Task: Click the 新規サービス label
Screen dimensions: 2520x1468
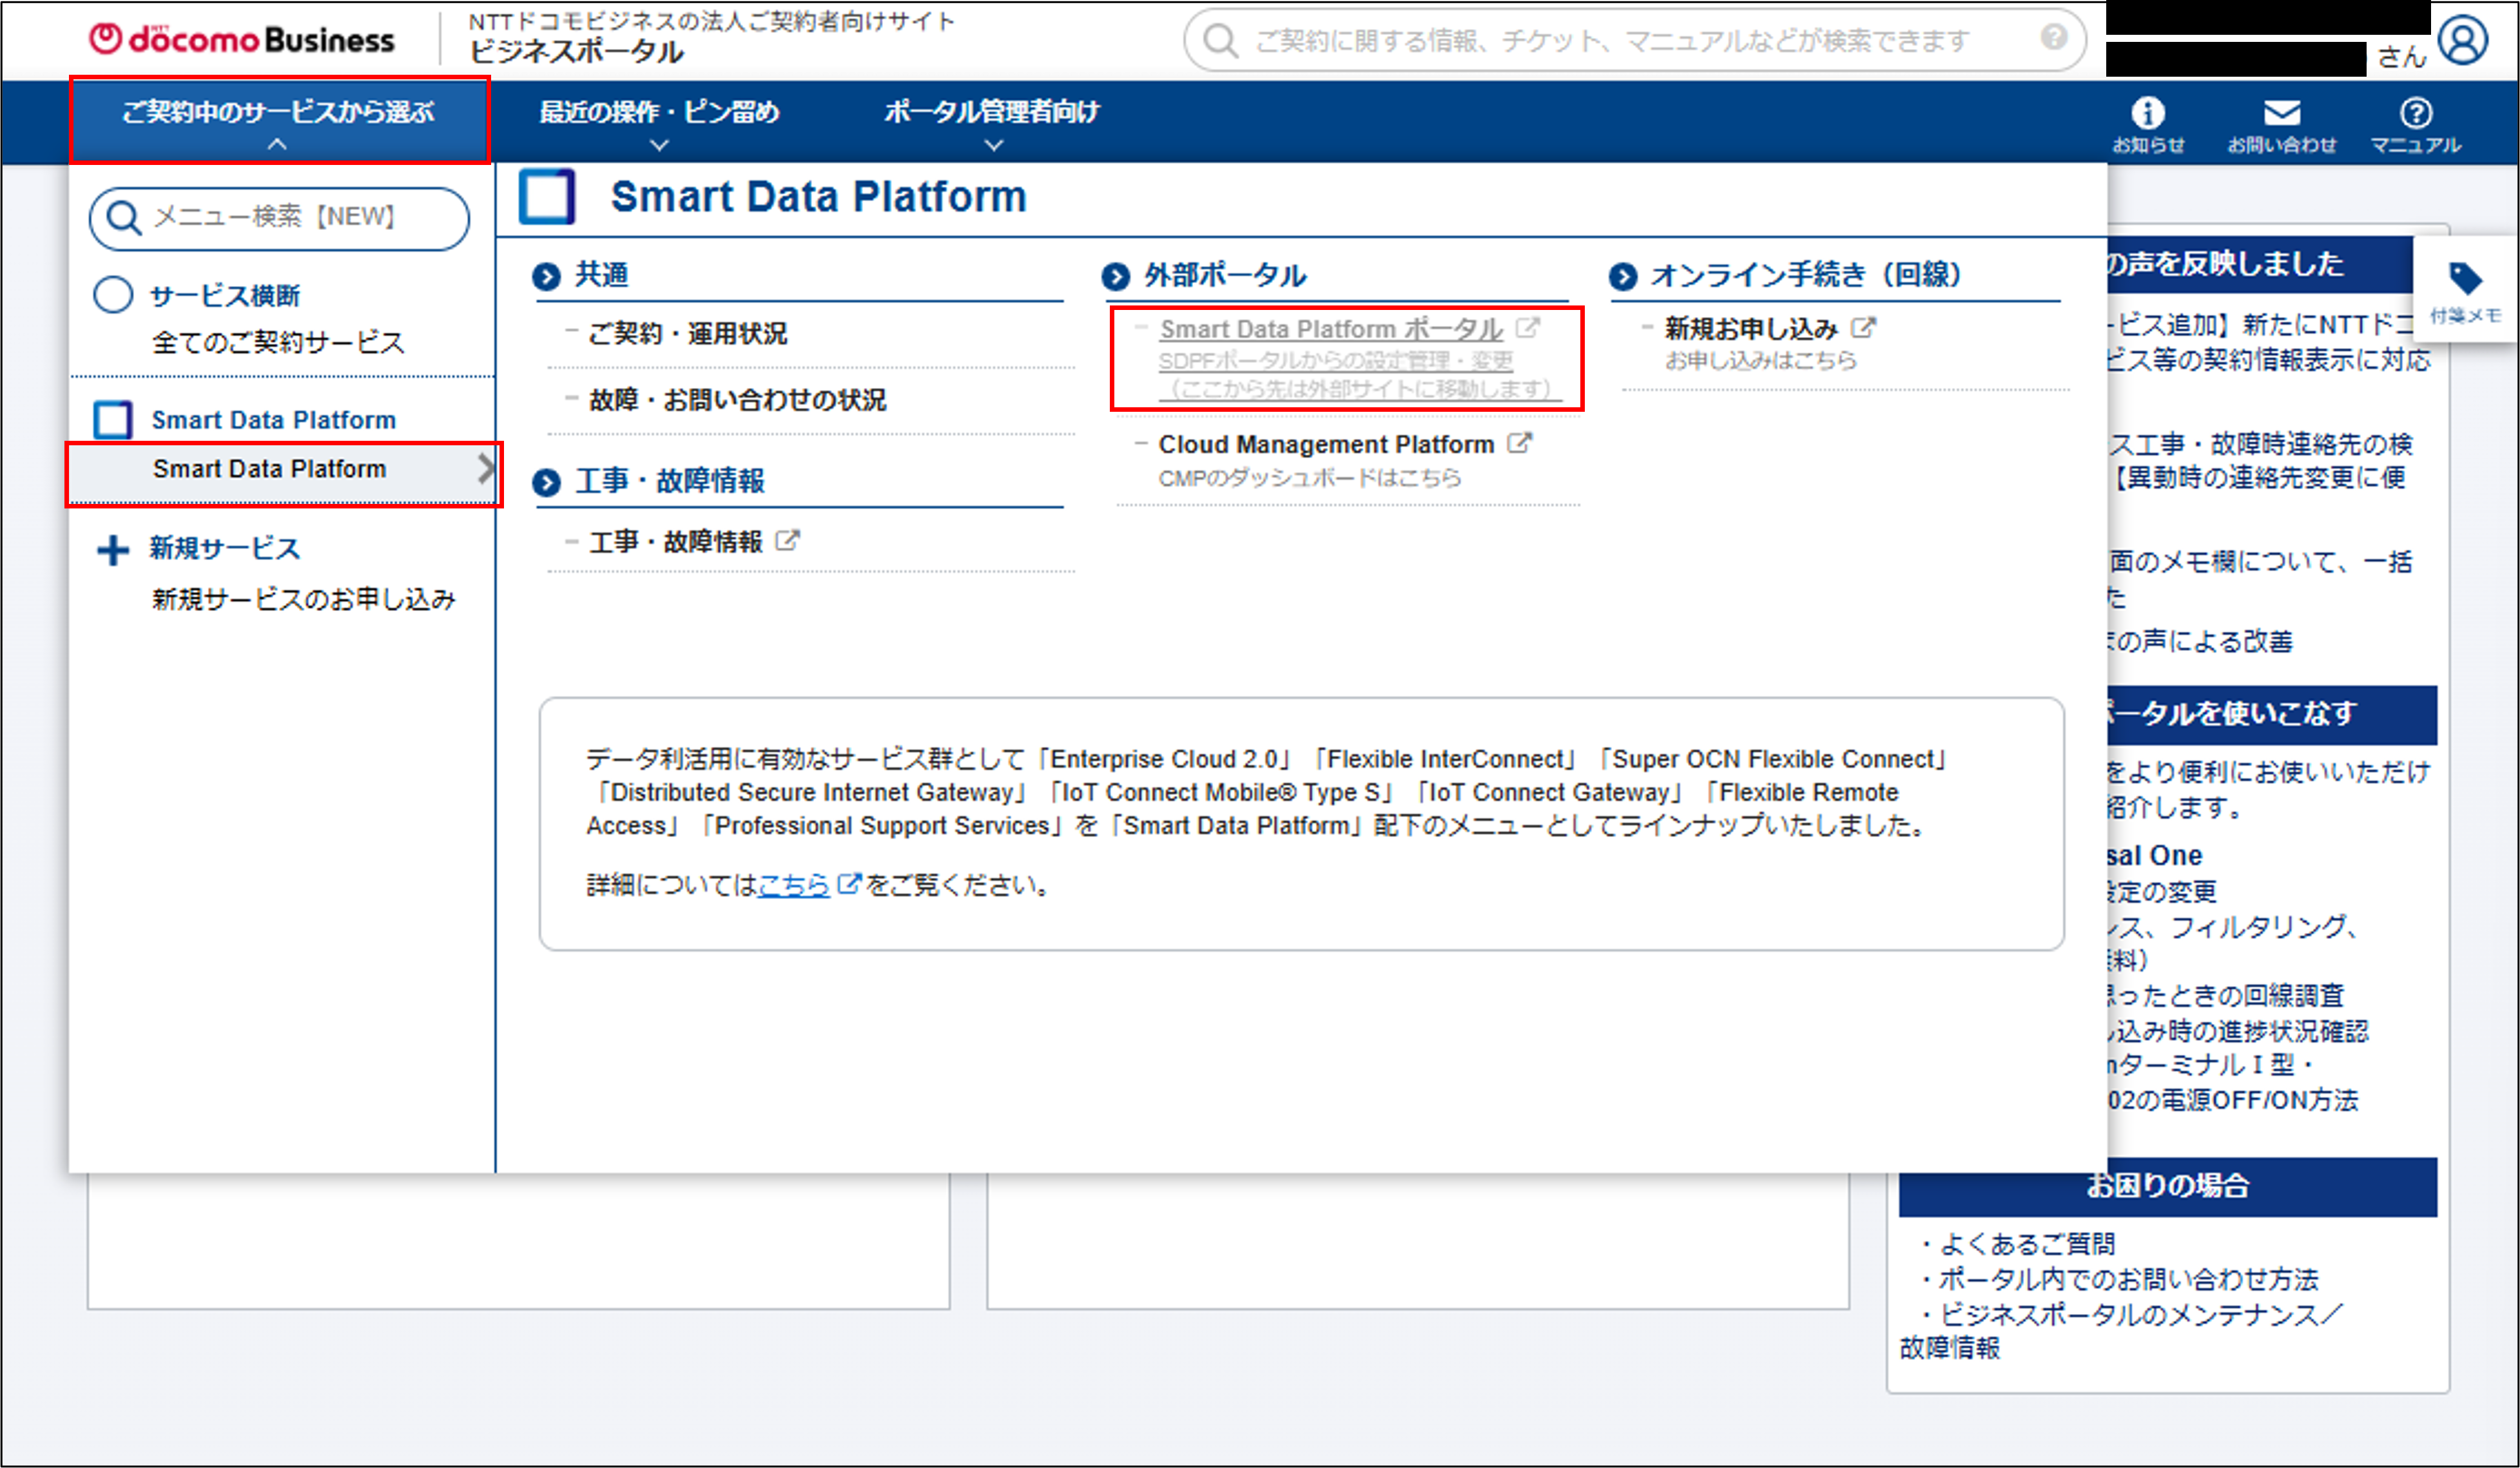Action: coord(225,548)
